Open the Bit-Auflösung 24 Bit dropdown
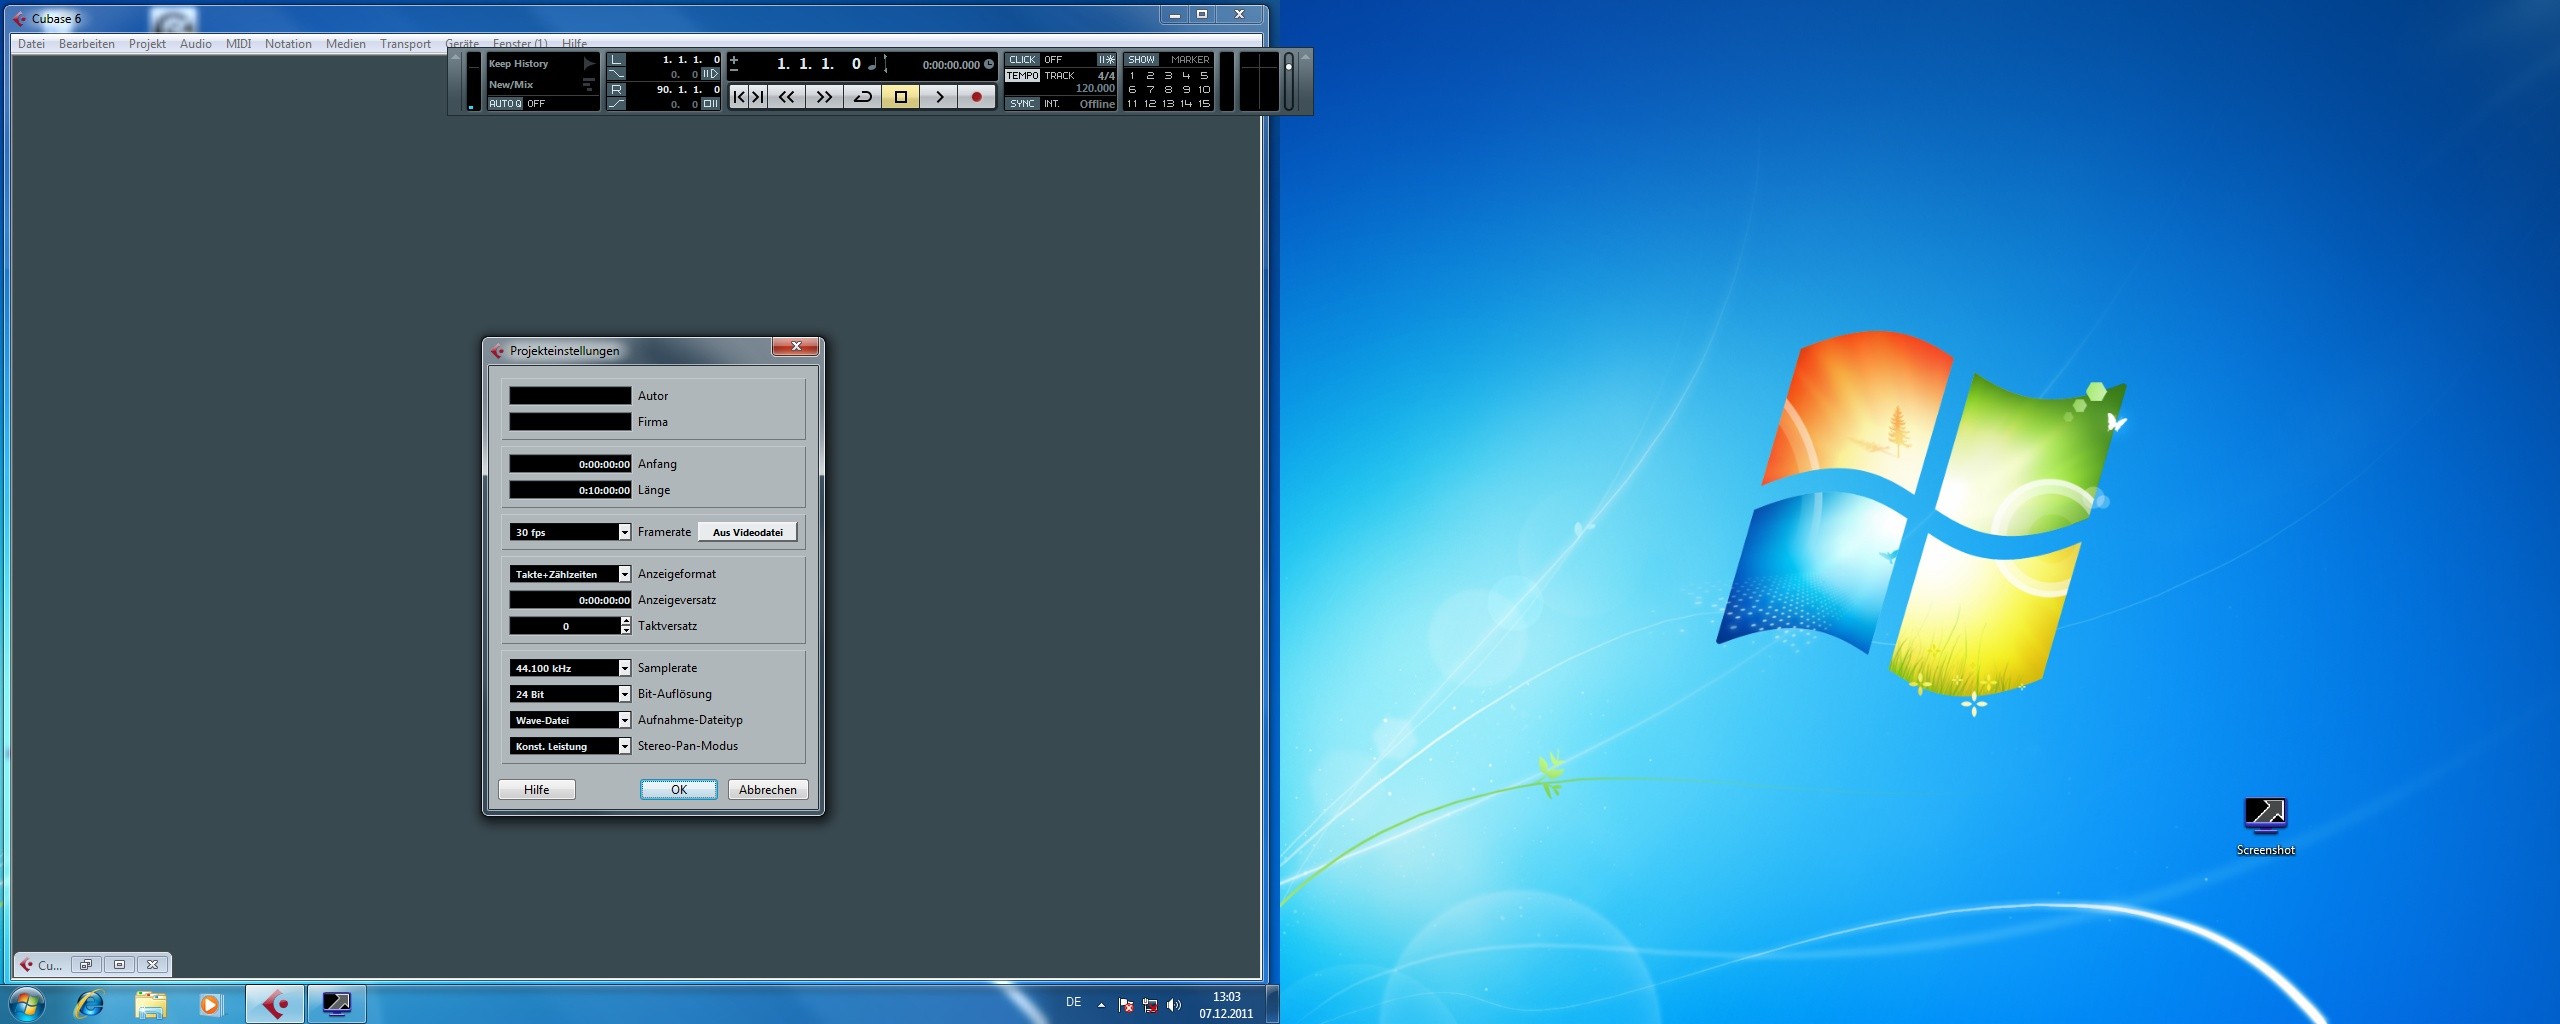Viewport: 2560px width, 1024px height. [570, 694]
